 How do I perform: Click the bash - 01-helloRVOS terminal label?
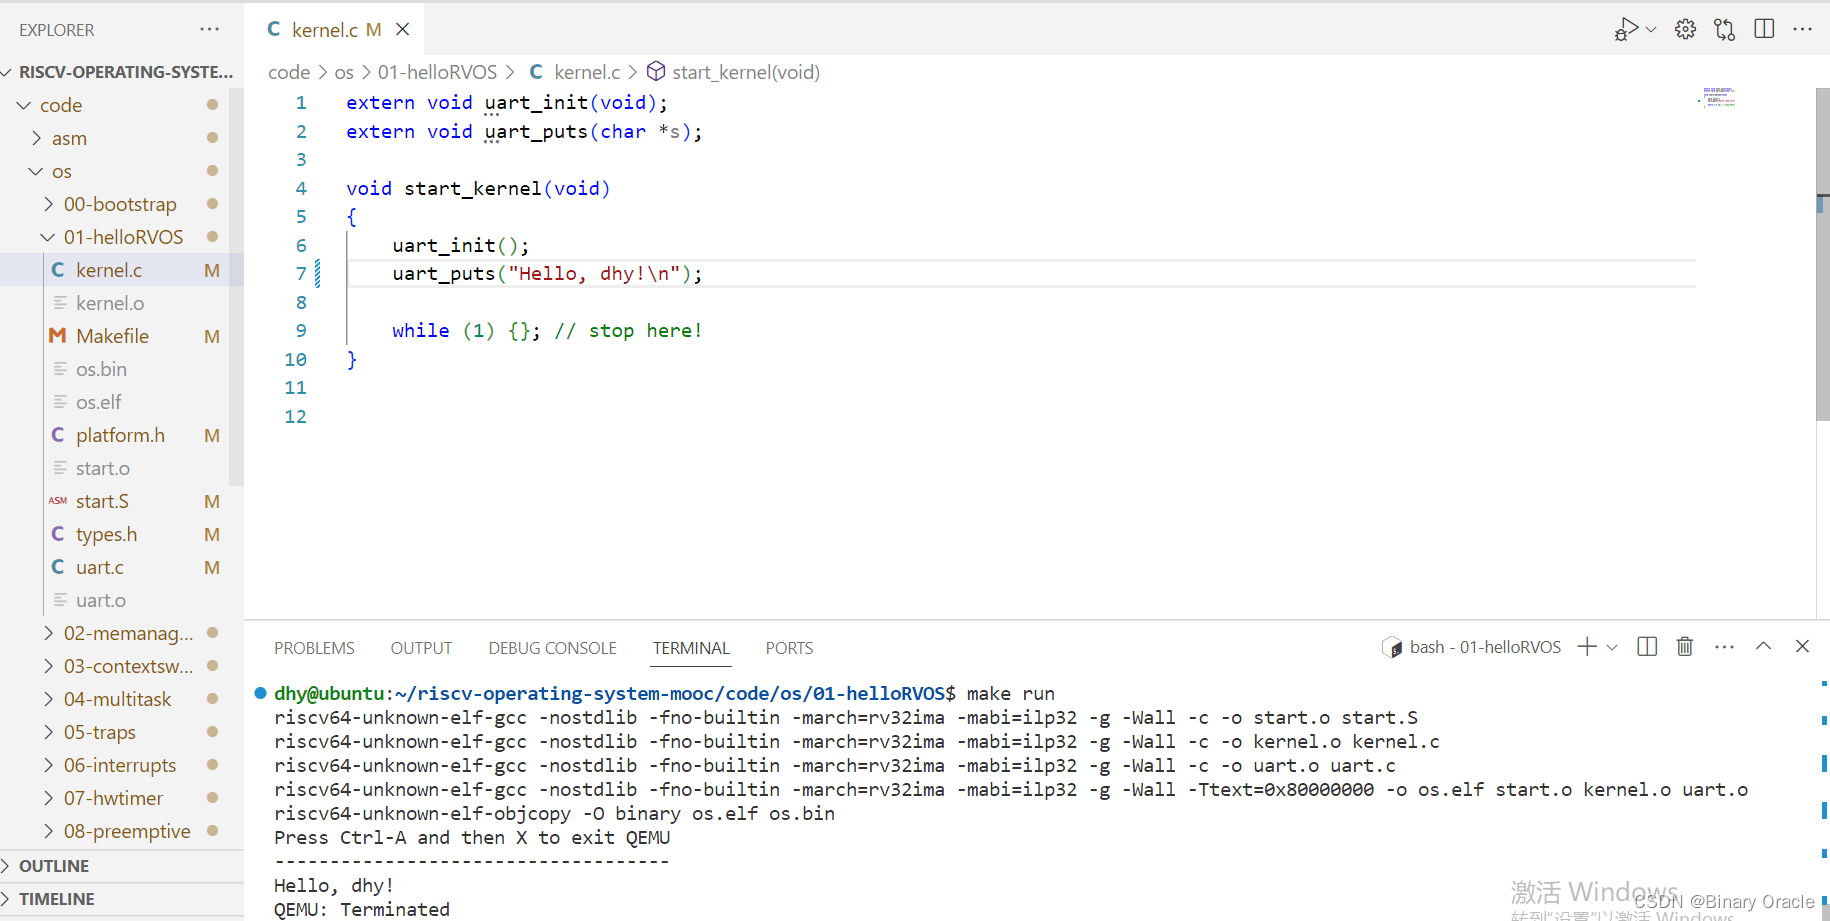(1472, 647)
